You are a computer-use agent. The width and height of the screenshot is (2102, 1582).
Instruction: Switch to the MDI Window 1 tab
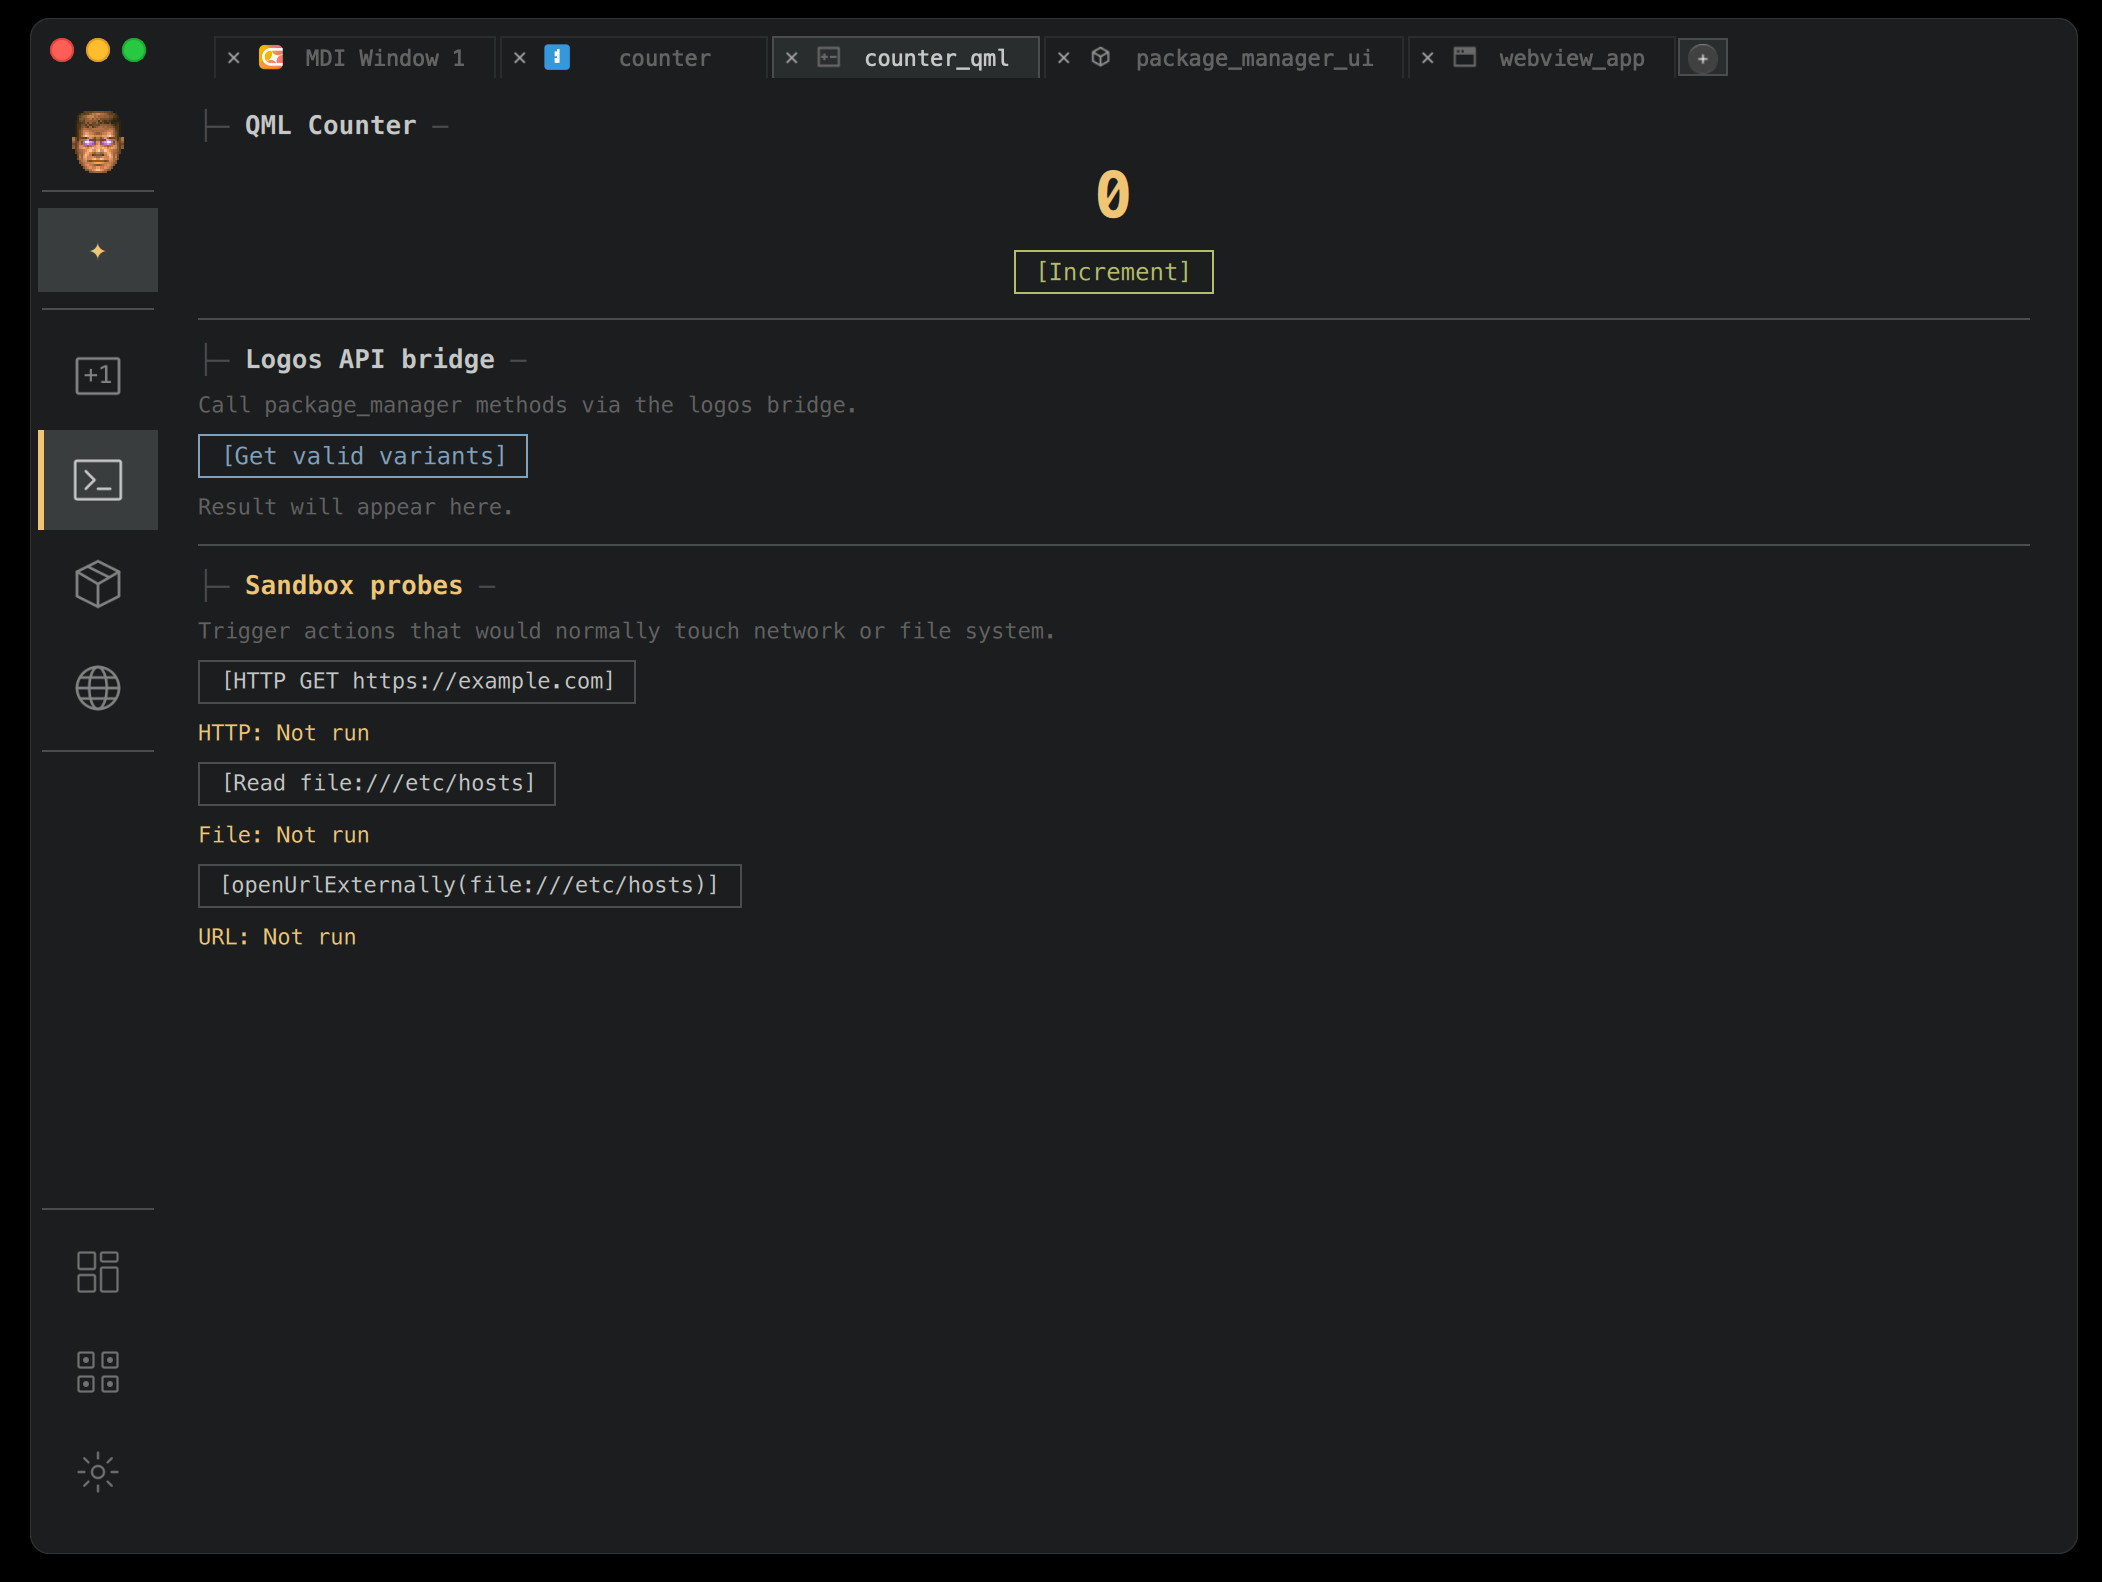coord(384,58)
